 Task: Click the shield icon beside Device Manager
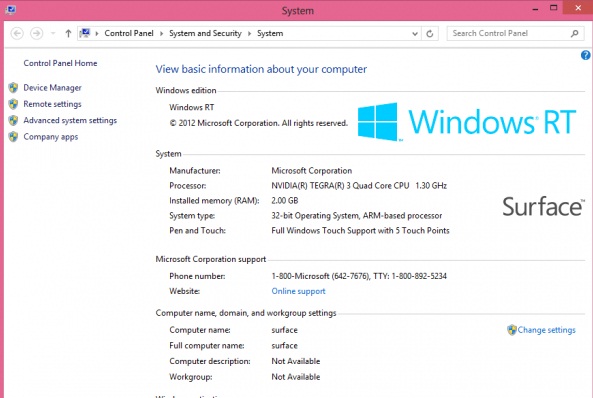coord(13,88)
